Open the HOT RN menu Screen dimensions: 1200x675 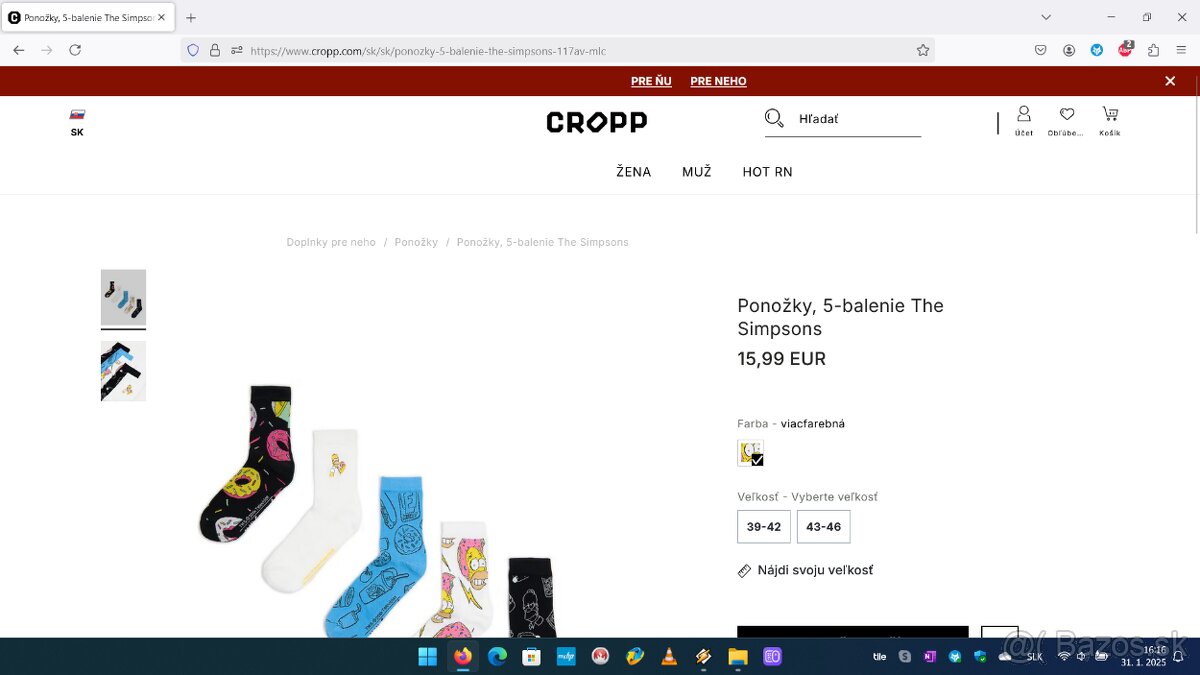768,172
